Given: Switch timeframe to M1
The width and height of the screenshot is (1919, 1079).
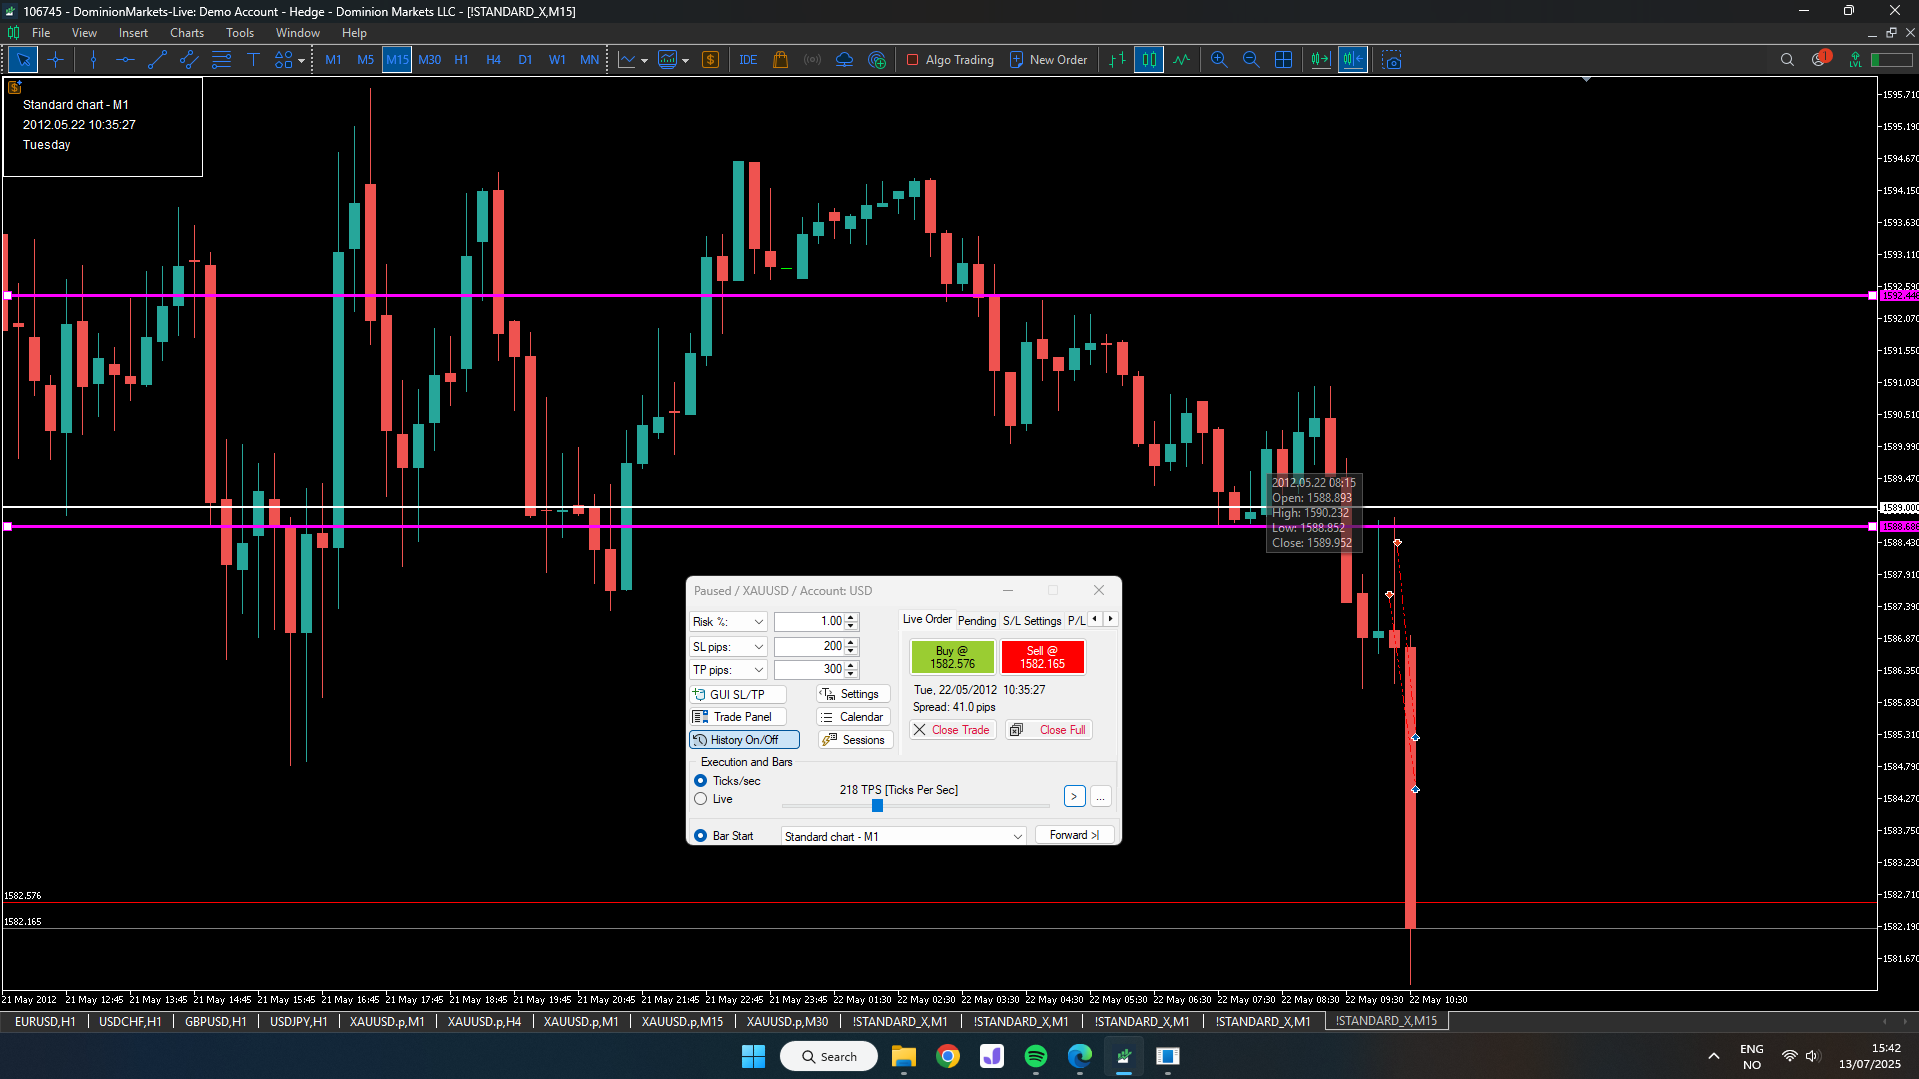Looking at the screenshot, I should pyautogui.click(x=333, y=60).
